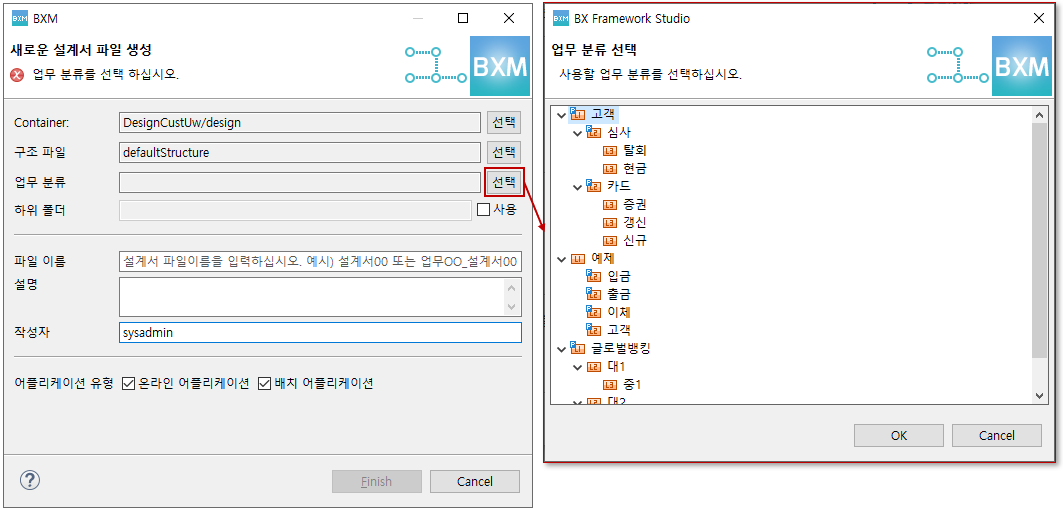This screenshot has height=511, width=1063.
Task: Focus the 설명 text area
Action: click(x=311, y=297)
